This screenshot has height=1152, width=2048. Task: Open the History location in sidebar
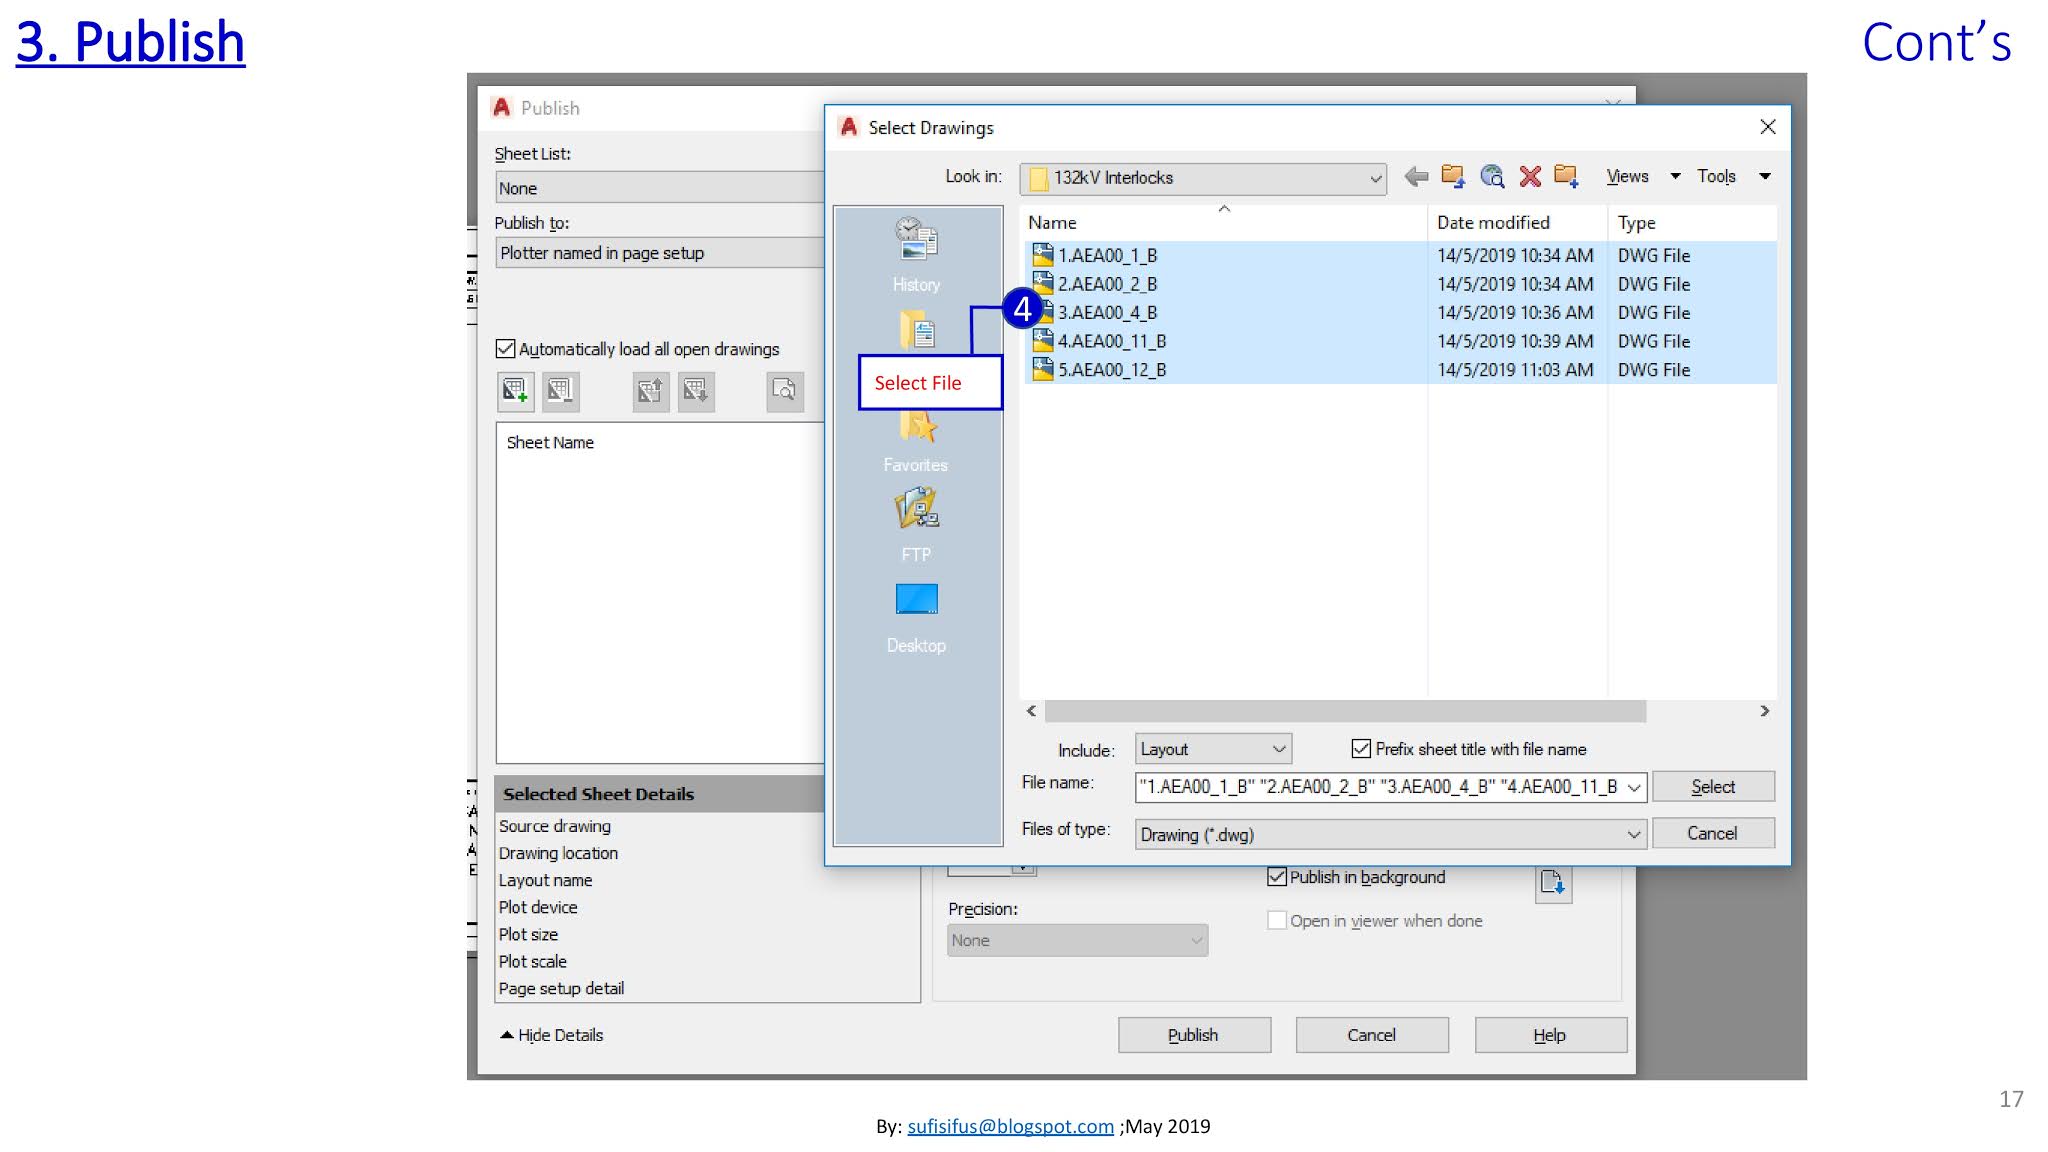[x=916, y=254]
